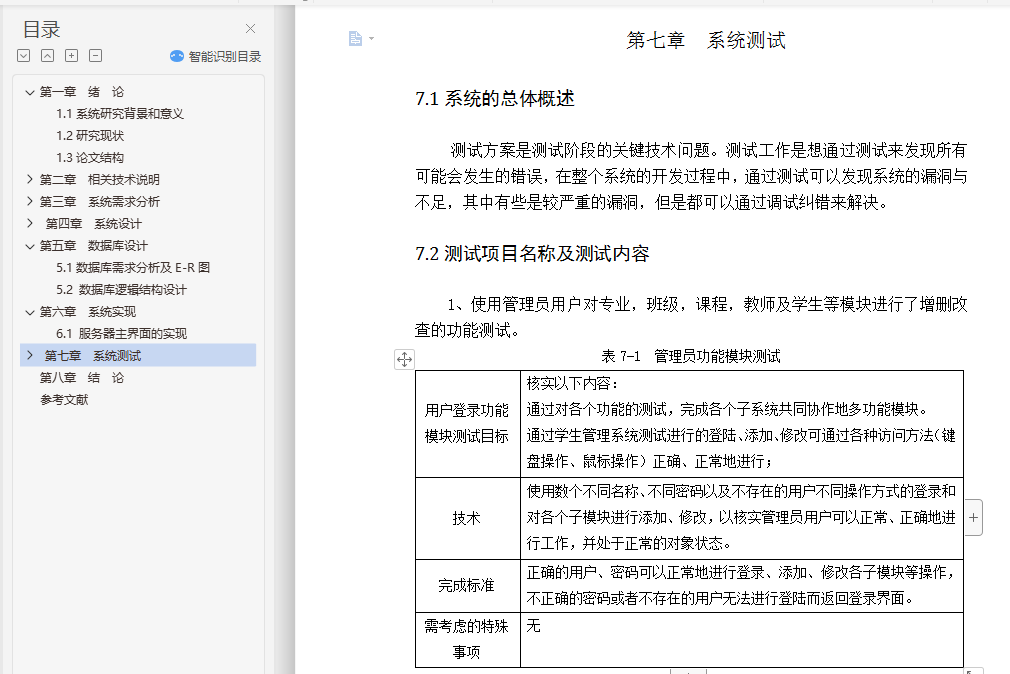Go to 5.1 数据库需求分析及 E-R 图
This screenshot has width=1010, height=674.
(x=133, y=267)
